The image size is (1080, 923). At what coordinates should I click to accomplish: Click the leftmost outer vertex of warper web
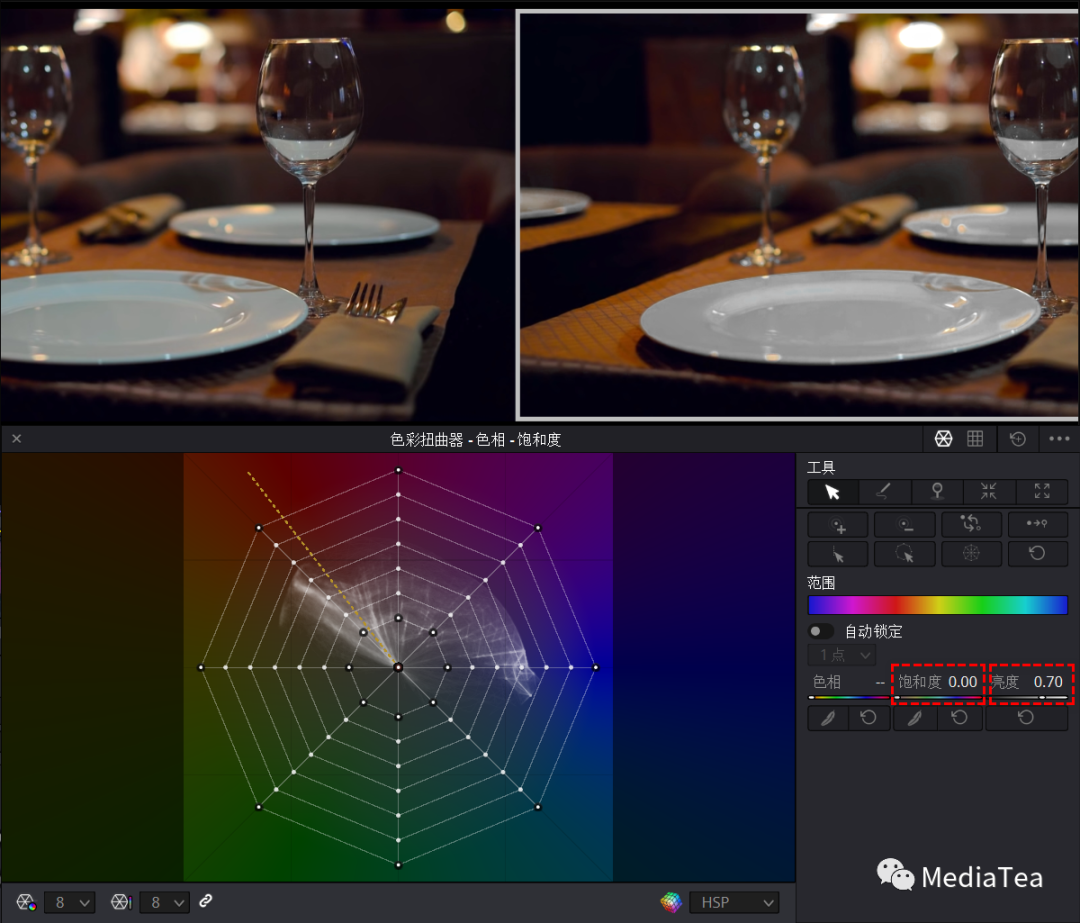click(201, 667)
